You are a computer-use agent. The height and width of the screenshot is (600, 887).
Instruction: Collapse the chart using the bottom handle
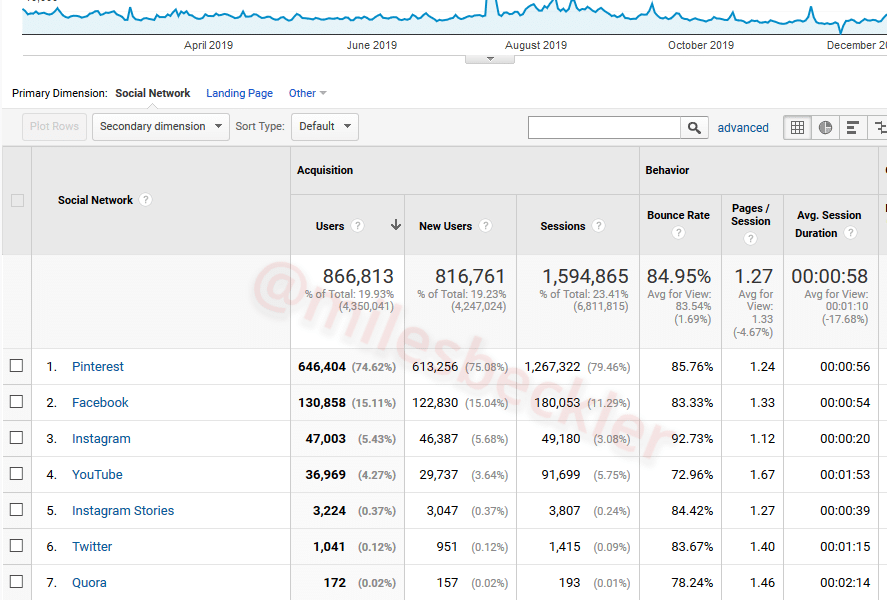point(490,59)
